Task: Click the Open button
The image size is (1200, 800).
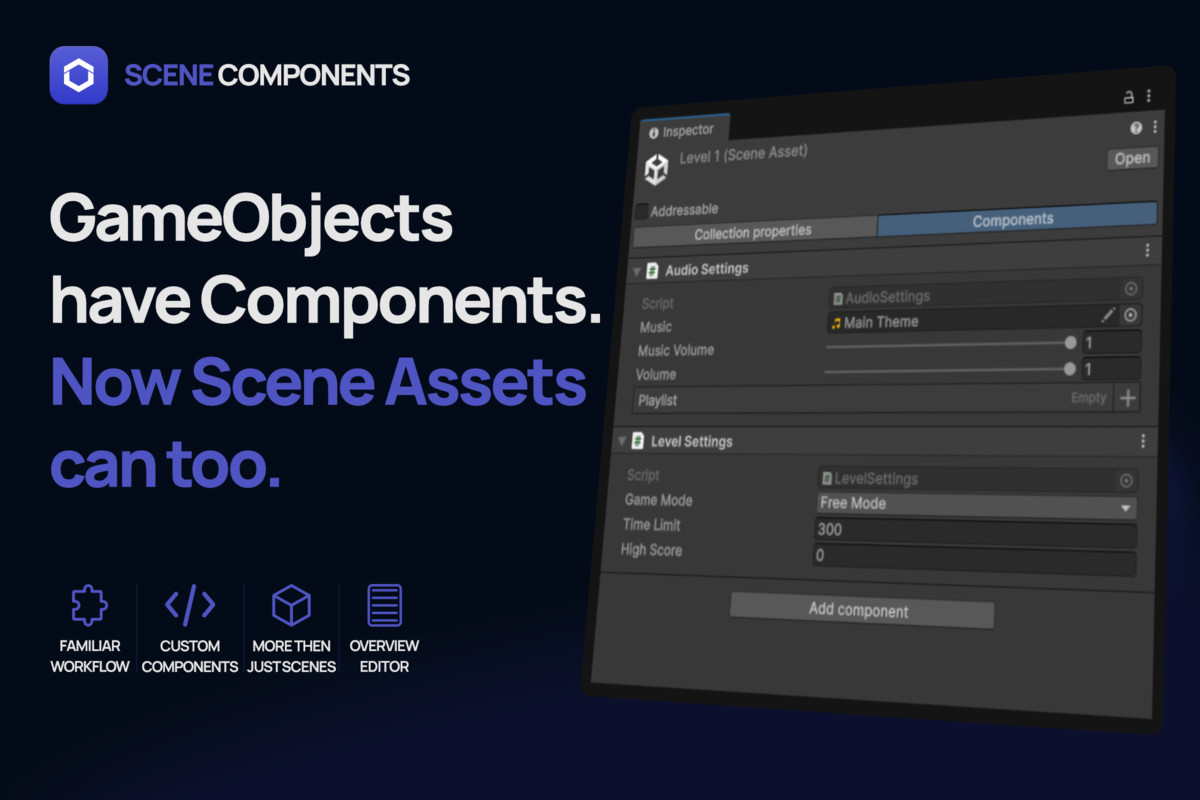Action: pos(1132,158)
